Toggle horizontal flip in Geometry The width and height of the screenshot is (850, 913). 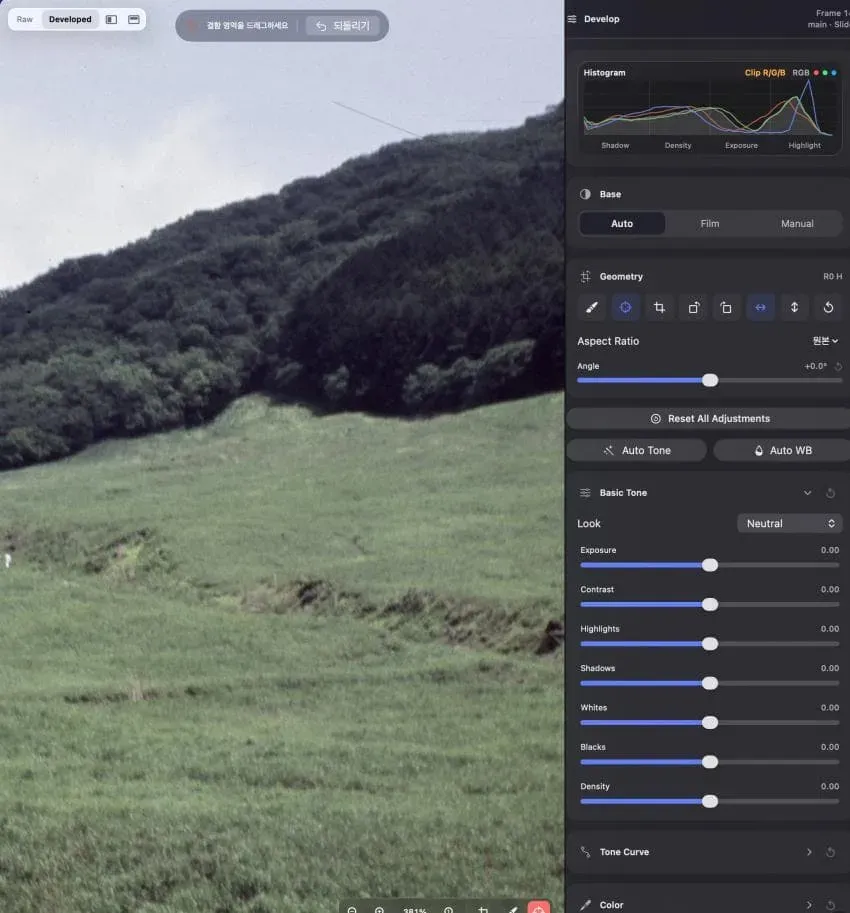pos(760,307)
